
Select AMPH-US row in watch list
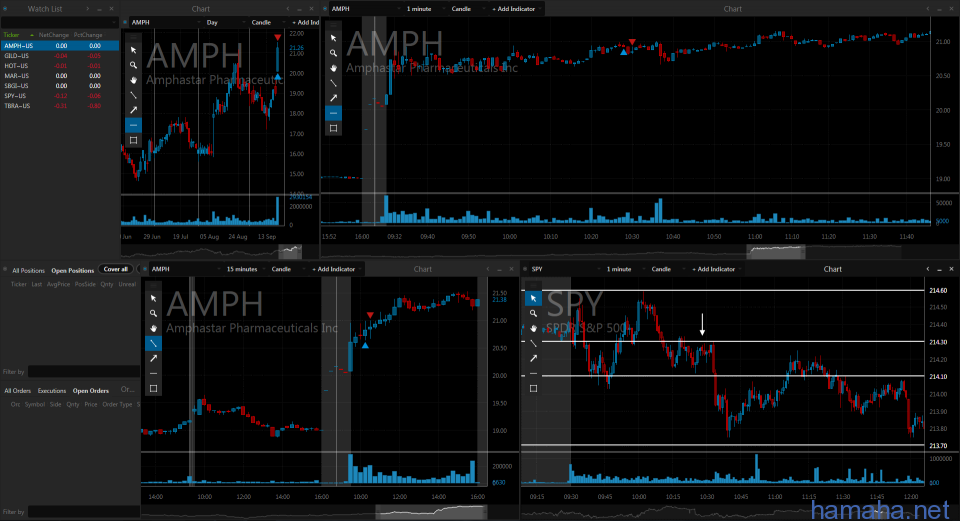point(59,46)
